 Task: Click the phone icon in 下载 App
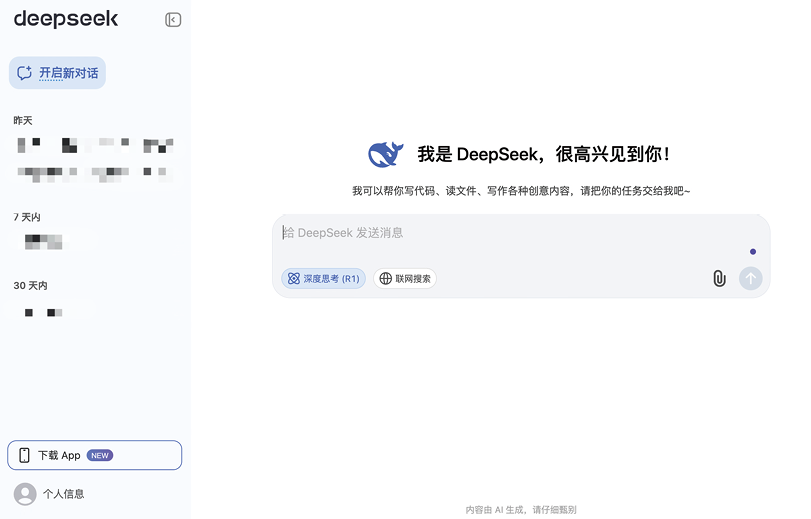[24, 455]
